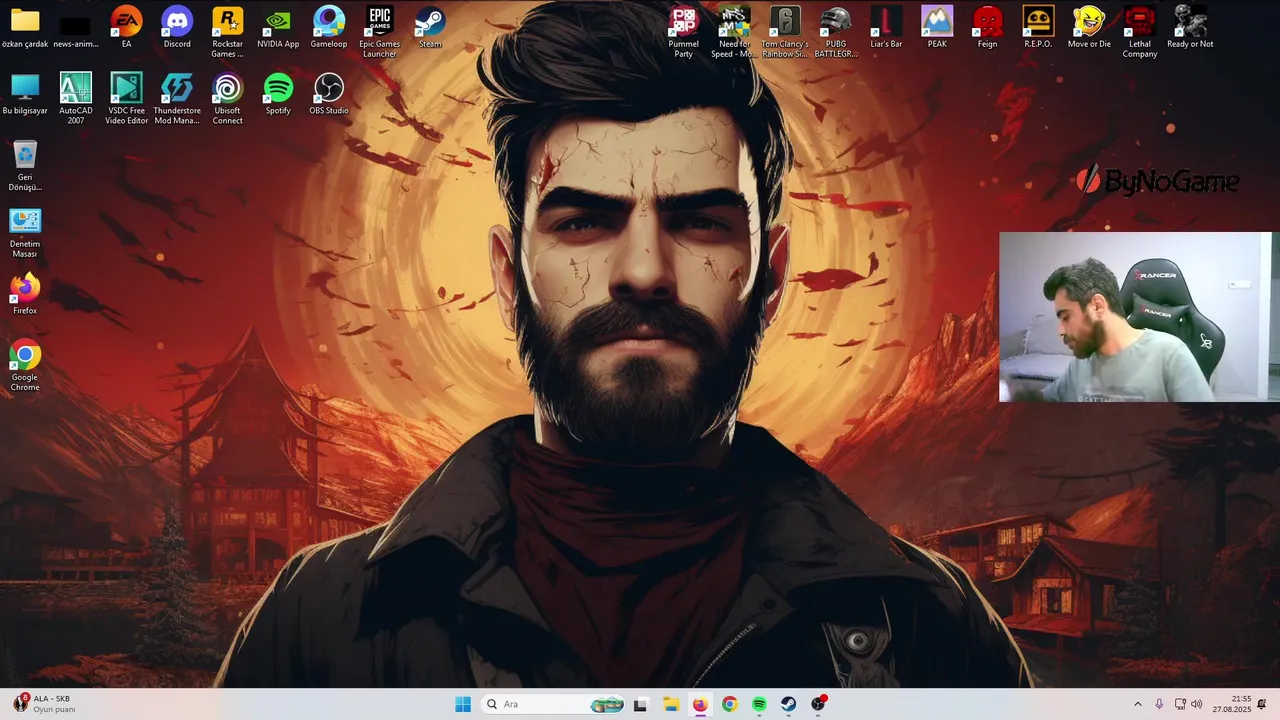Open Ubisoft Connect shortcut
Image resolution: width=1280 pixels, height=720 pixels.
[227, 99]
